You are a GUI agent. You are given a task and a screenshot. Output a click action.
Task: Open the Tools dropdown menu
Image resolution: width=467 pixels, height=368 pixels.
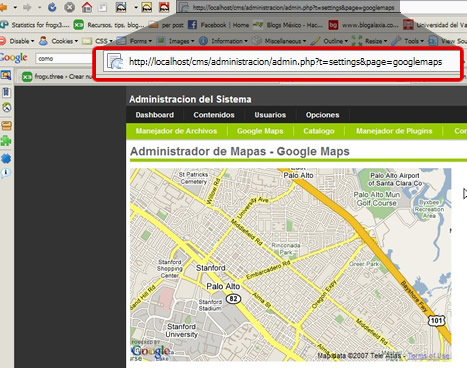(414, 41)
